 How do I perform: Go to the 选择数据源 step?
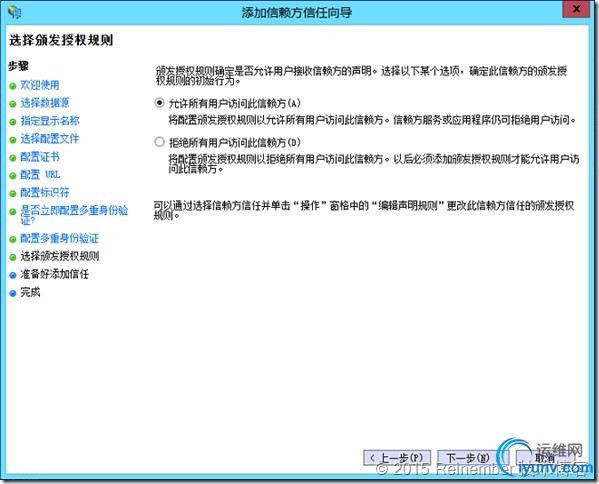click(45, 103)
